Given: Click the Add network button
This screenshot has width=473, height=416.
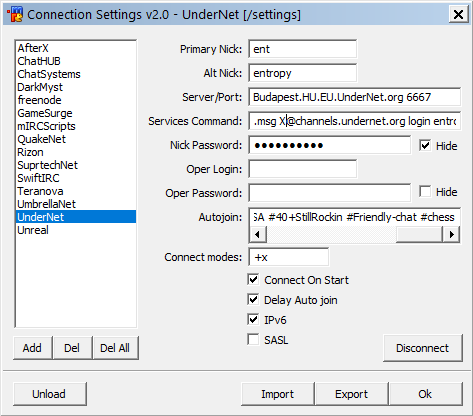Looking at the screenshot, I should click(32, 348).
